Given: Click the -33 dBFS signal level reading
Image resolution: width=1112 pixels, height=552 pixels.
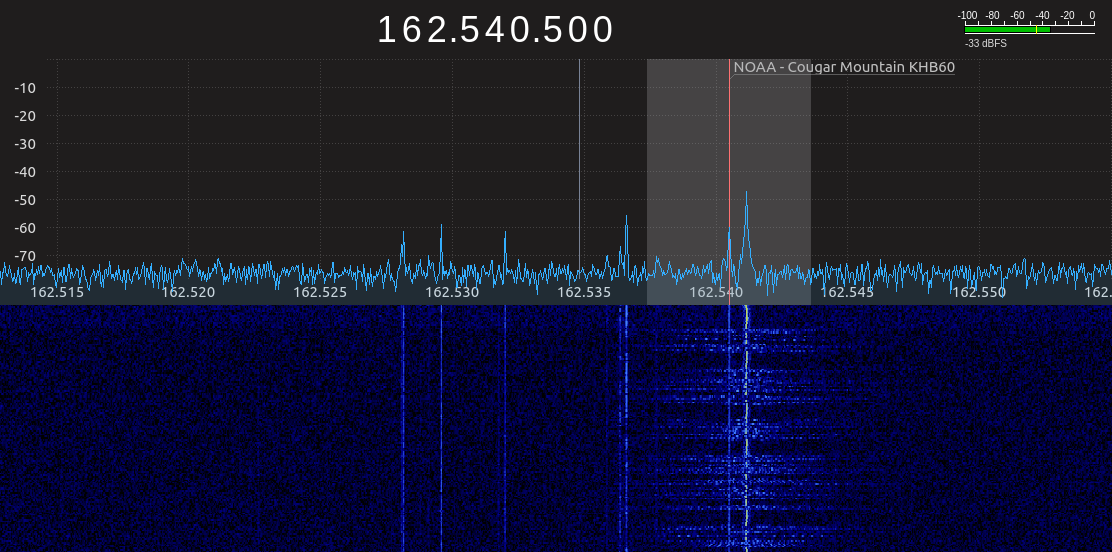Looking at the screenshot, I should [x=986, y=43].
